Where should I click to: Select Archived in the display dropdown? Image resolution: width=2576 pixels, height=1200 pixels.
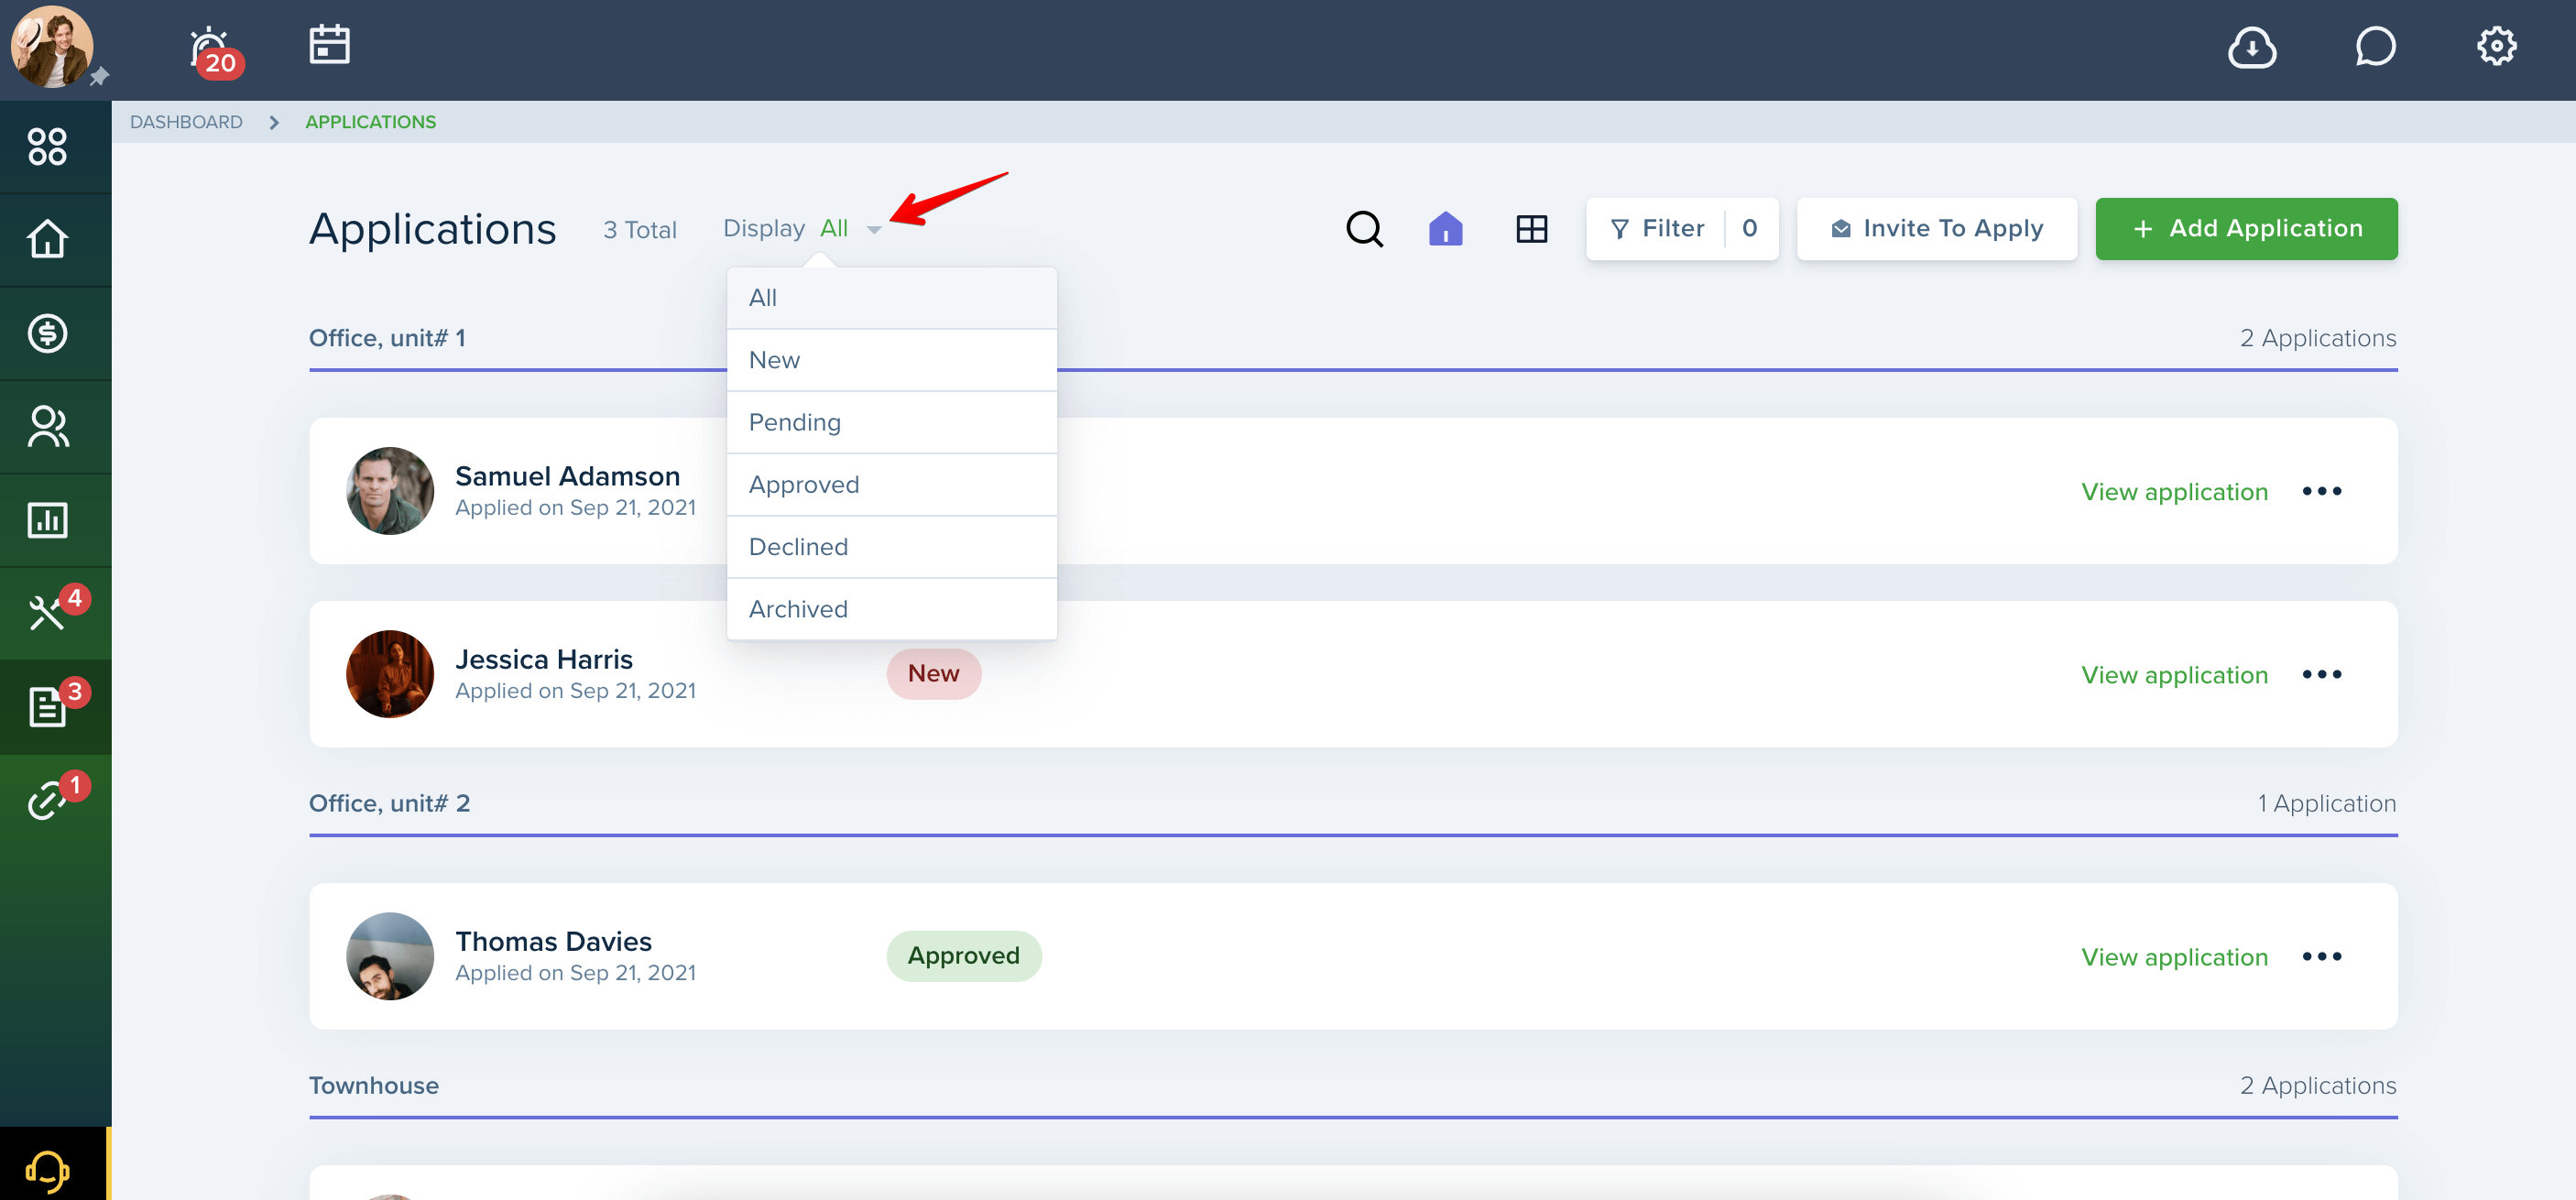(x=891, y=609)
